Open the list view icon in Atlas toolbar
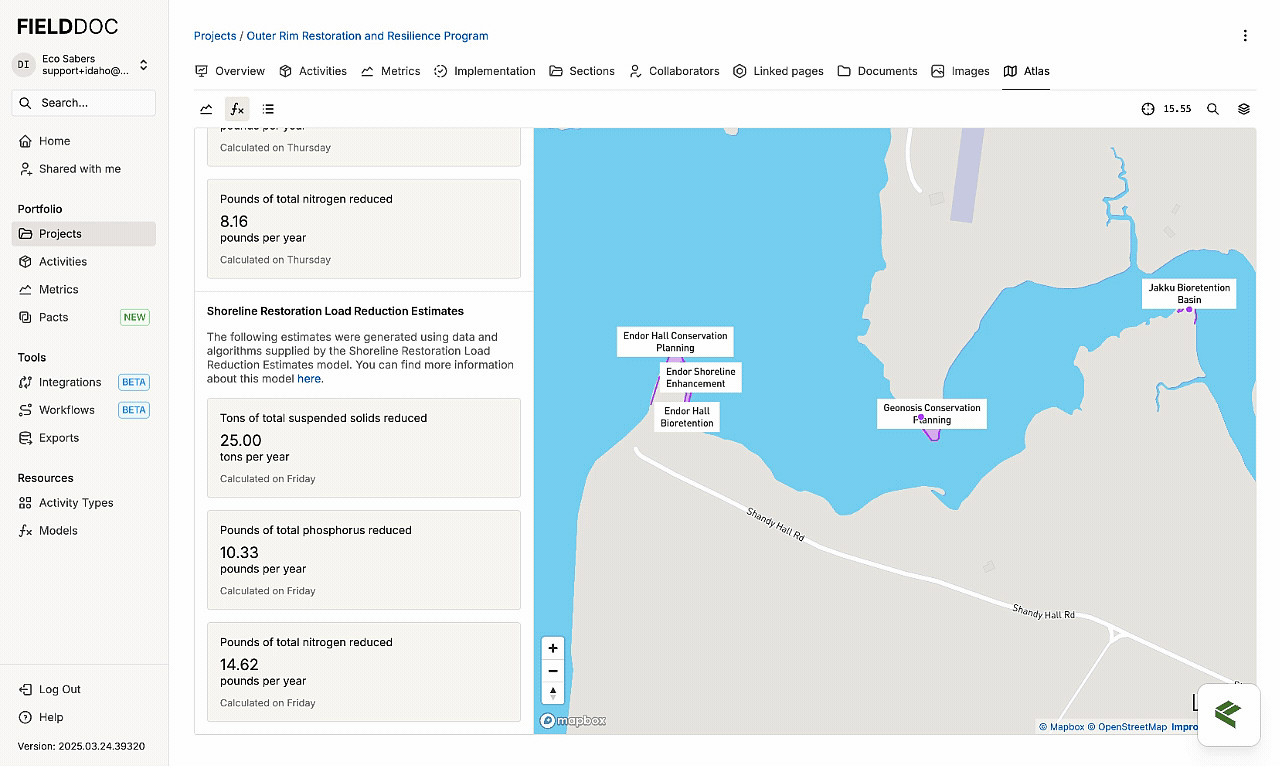The width and height of the screenshot is (1280, 766). pyautogui.click(x=268, y=109)
